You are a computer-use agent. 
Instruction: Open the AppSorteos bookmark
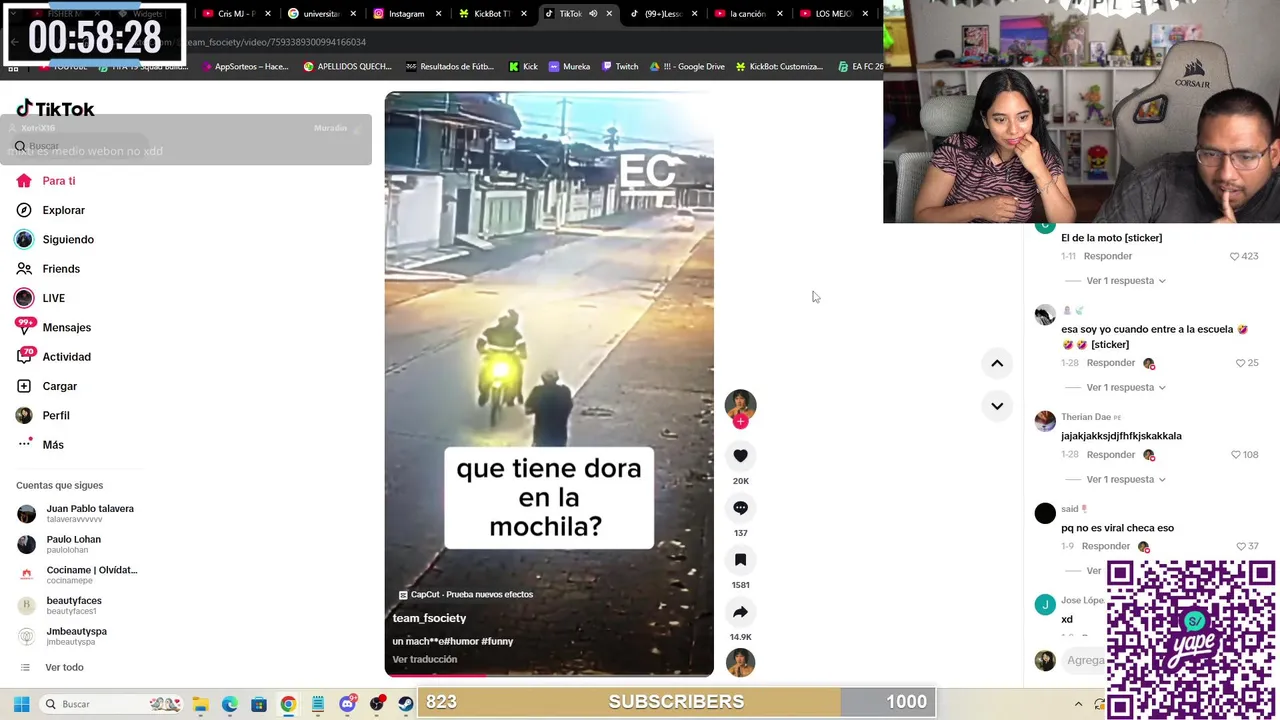pyautogui.click(x=245, y=67)
